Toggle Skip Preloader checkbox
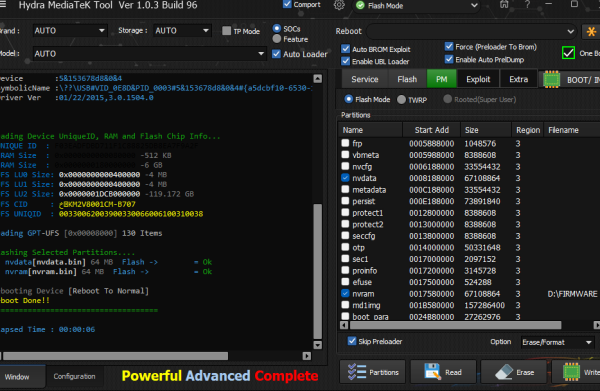This screenshot has height=391, width=600. click(x=352, y=341)
